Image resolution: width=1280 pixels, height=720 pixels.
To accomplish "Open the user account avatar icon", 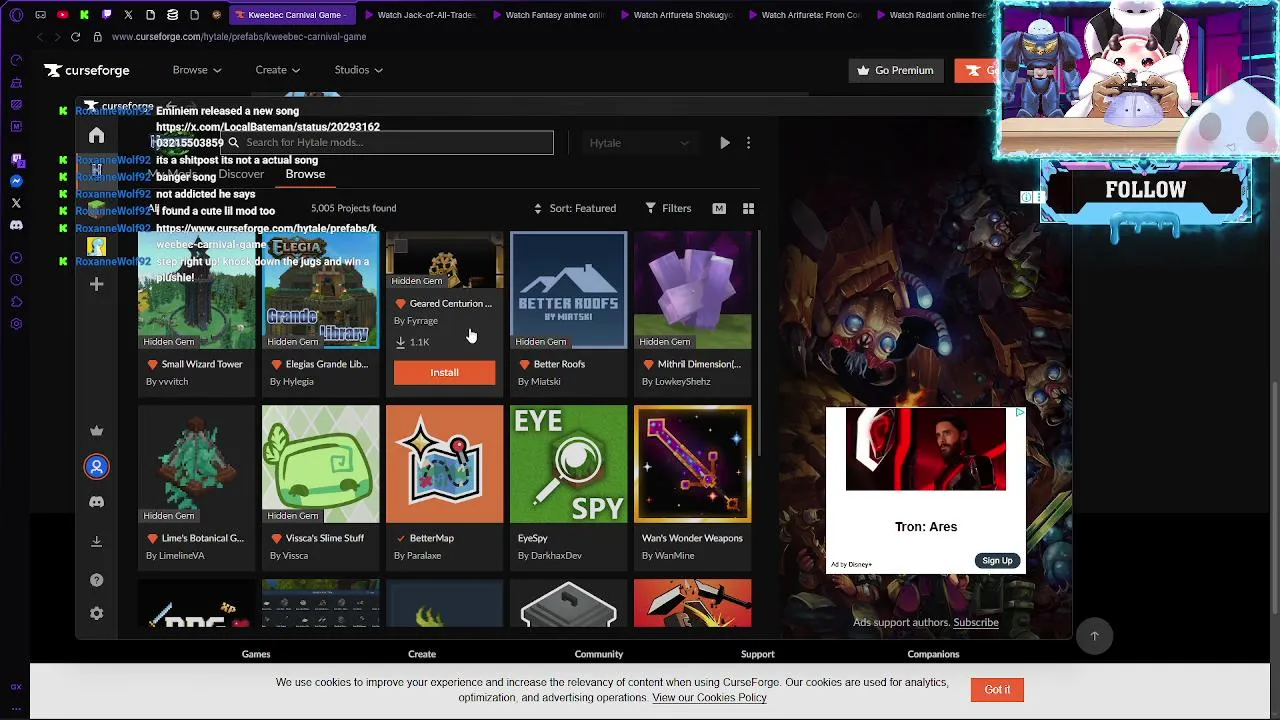I will pos(96,467).
